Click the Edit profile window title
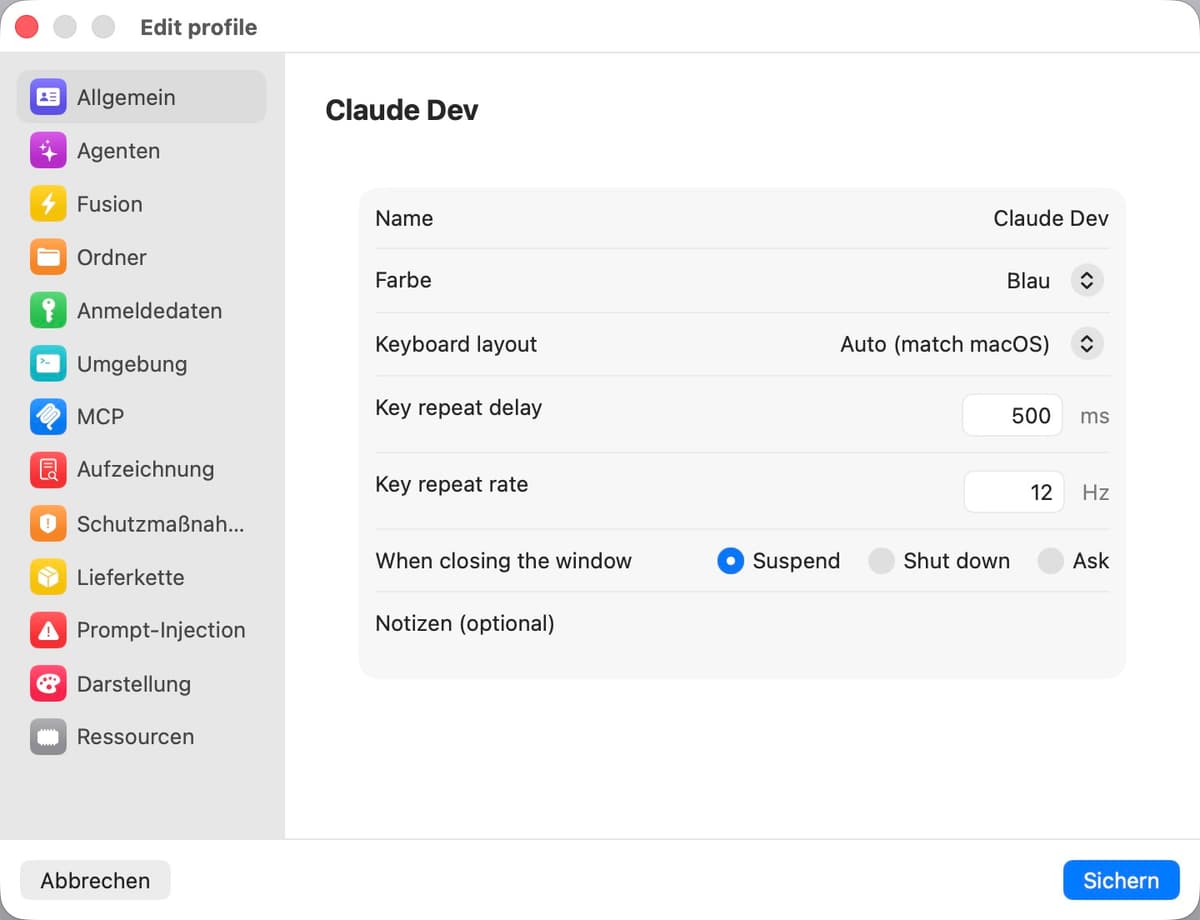Viewport: 1200px width, 920px height. pos(198,27)
